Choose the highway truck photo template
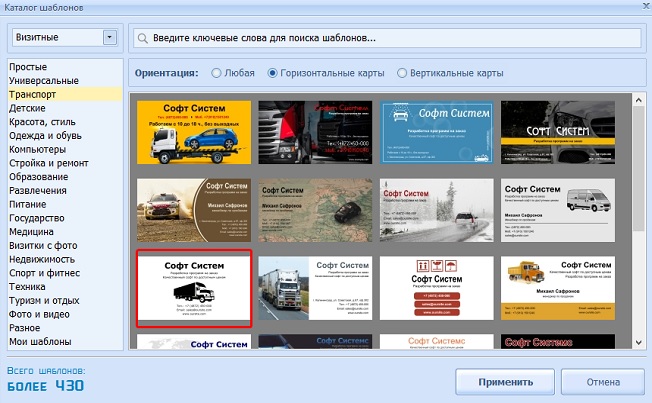The width and height of the screenshot is (652, 403). tap(315, 288)
